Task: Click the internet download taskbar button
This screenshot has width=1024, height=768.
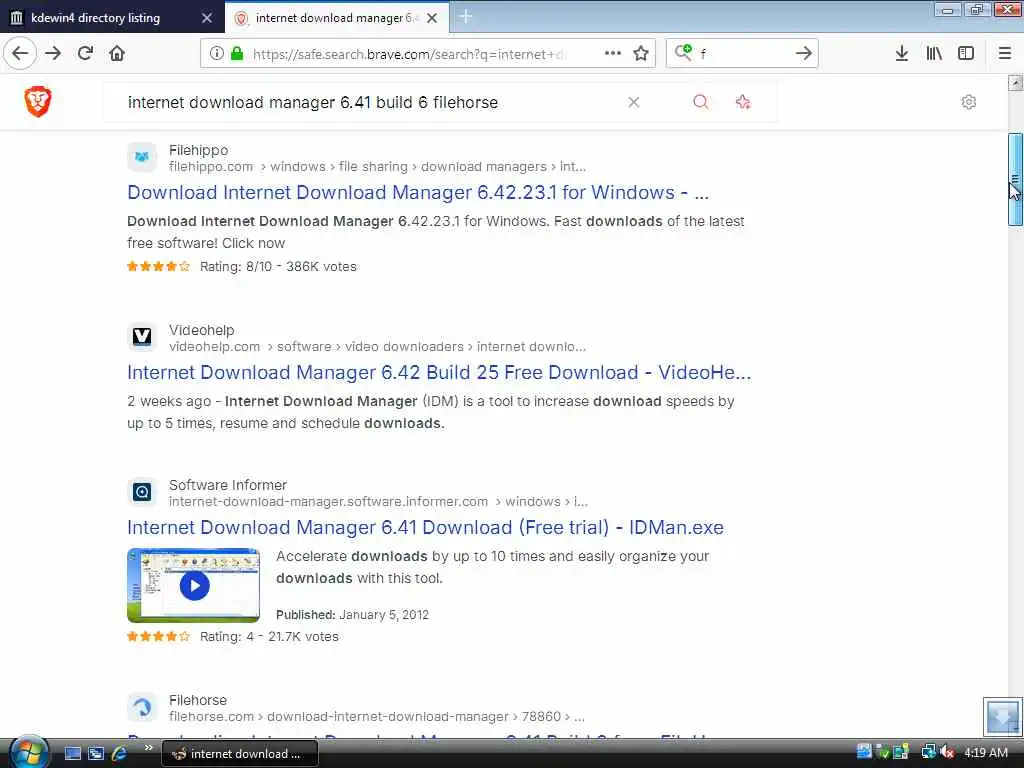Action: [240, 754]
